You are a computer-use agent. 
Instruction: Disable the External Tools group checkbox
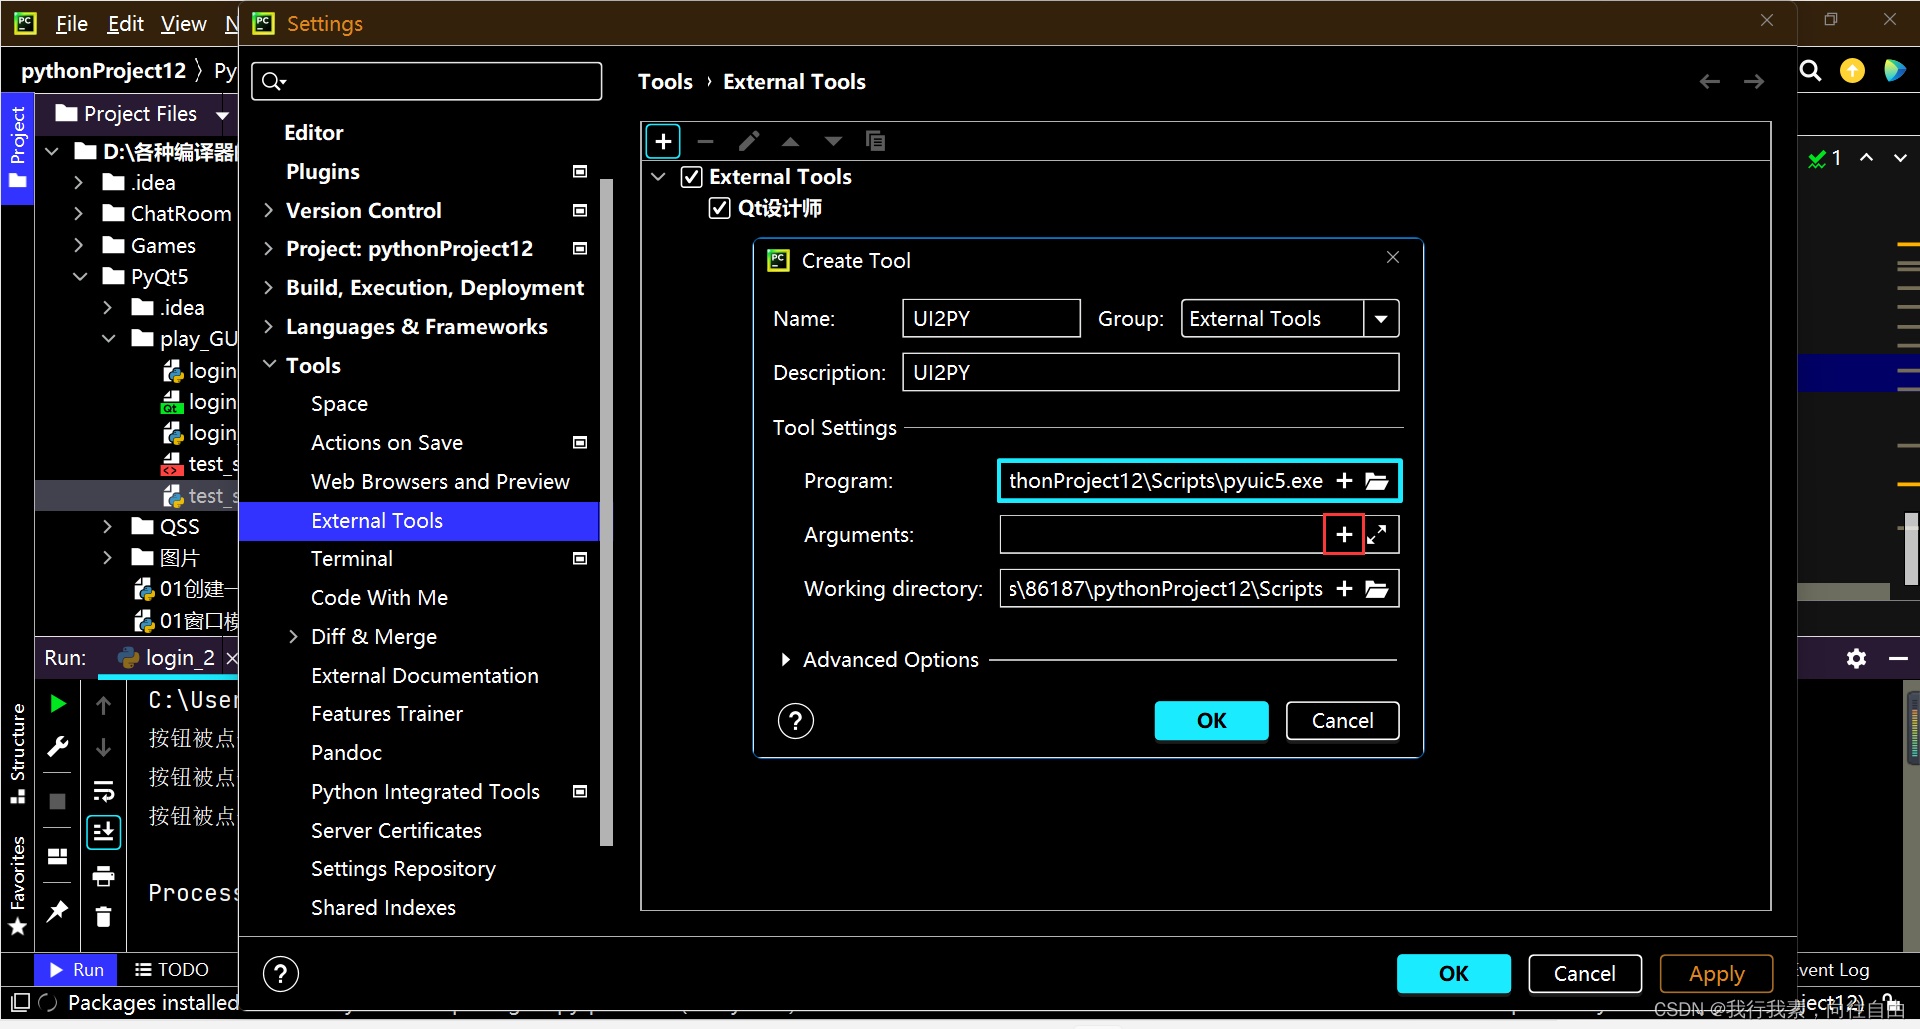691,176
